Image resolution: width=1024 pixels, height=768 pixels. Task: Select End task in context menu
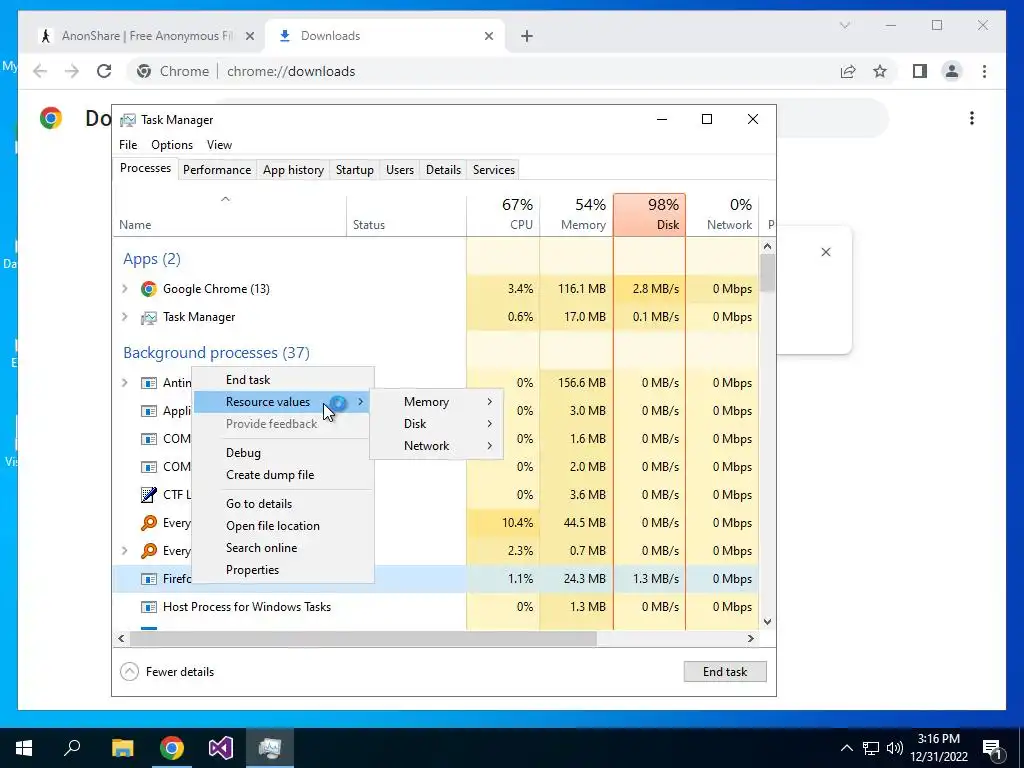pyautogui.click(x=283, y=379)
